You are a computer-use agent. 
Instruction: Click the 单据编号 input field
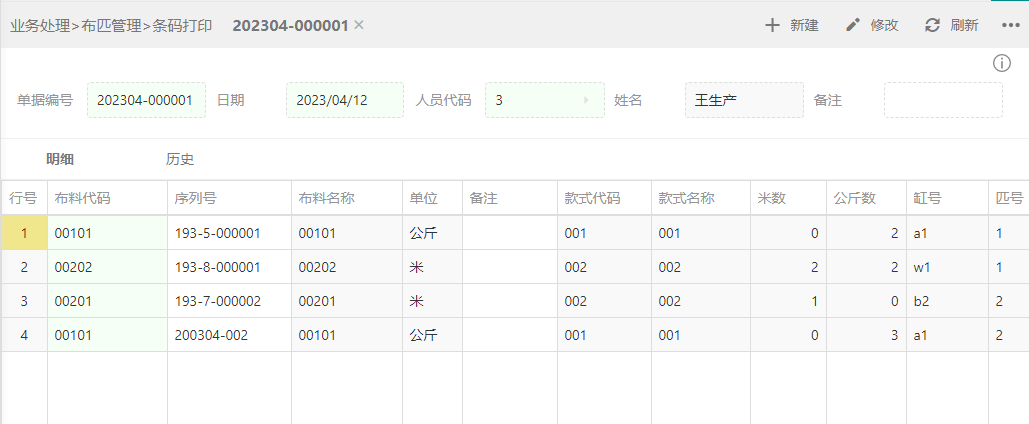146,100
